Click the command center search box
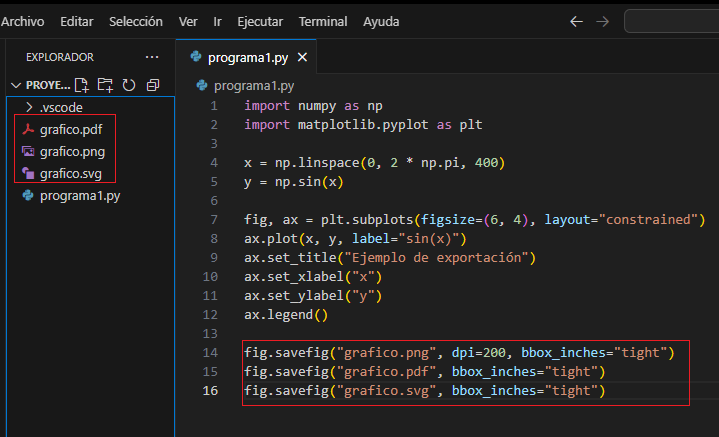Viewport: 719px width, 437px height. (x=670, y=21)
